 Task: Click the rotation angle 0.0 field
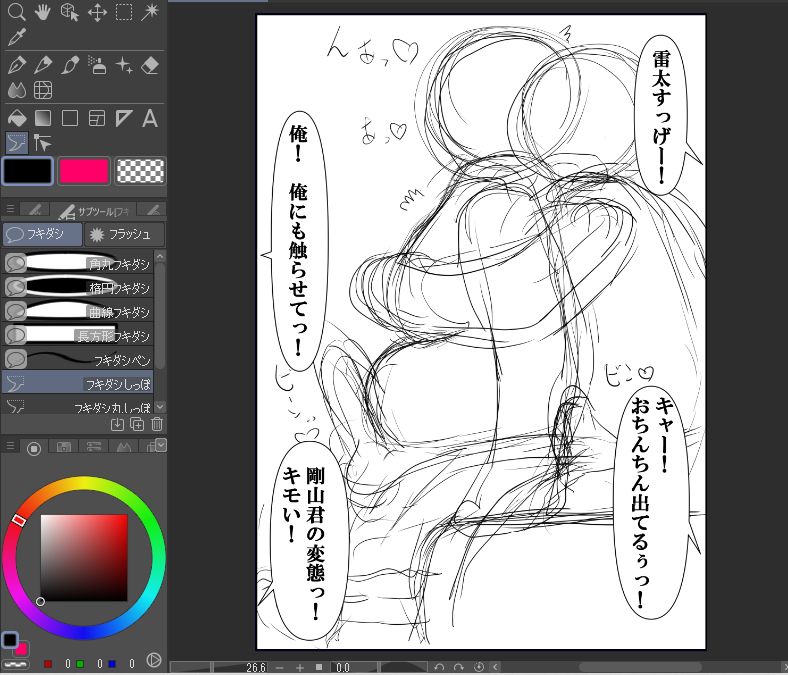coord(343,667)
